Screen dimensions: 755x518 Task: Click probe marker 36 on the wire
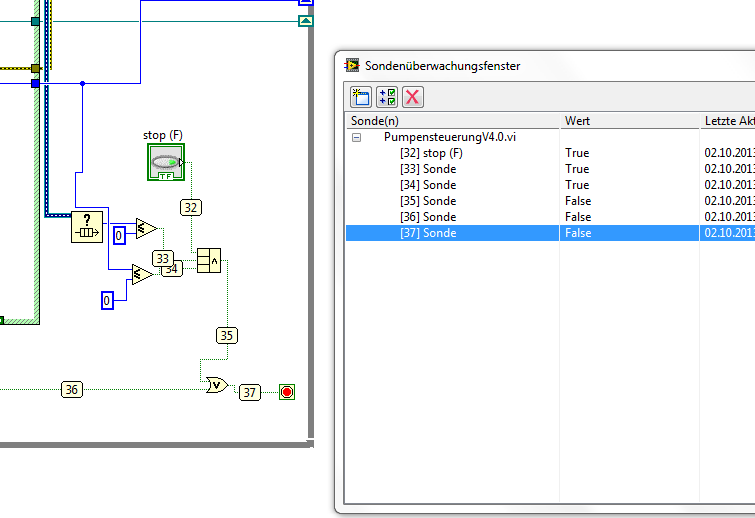(x=72, y=389)
